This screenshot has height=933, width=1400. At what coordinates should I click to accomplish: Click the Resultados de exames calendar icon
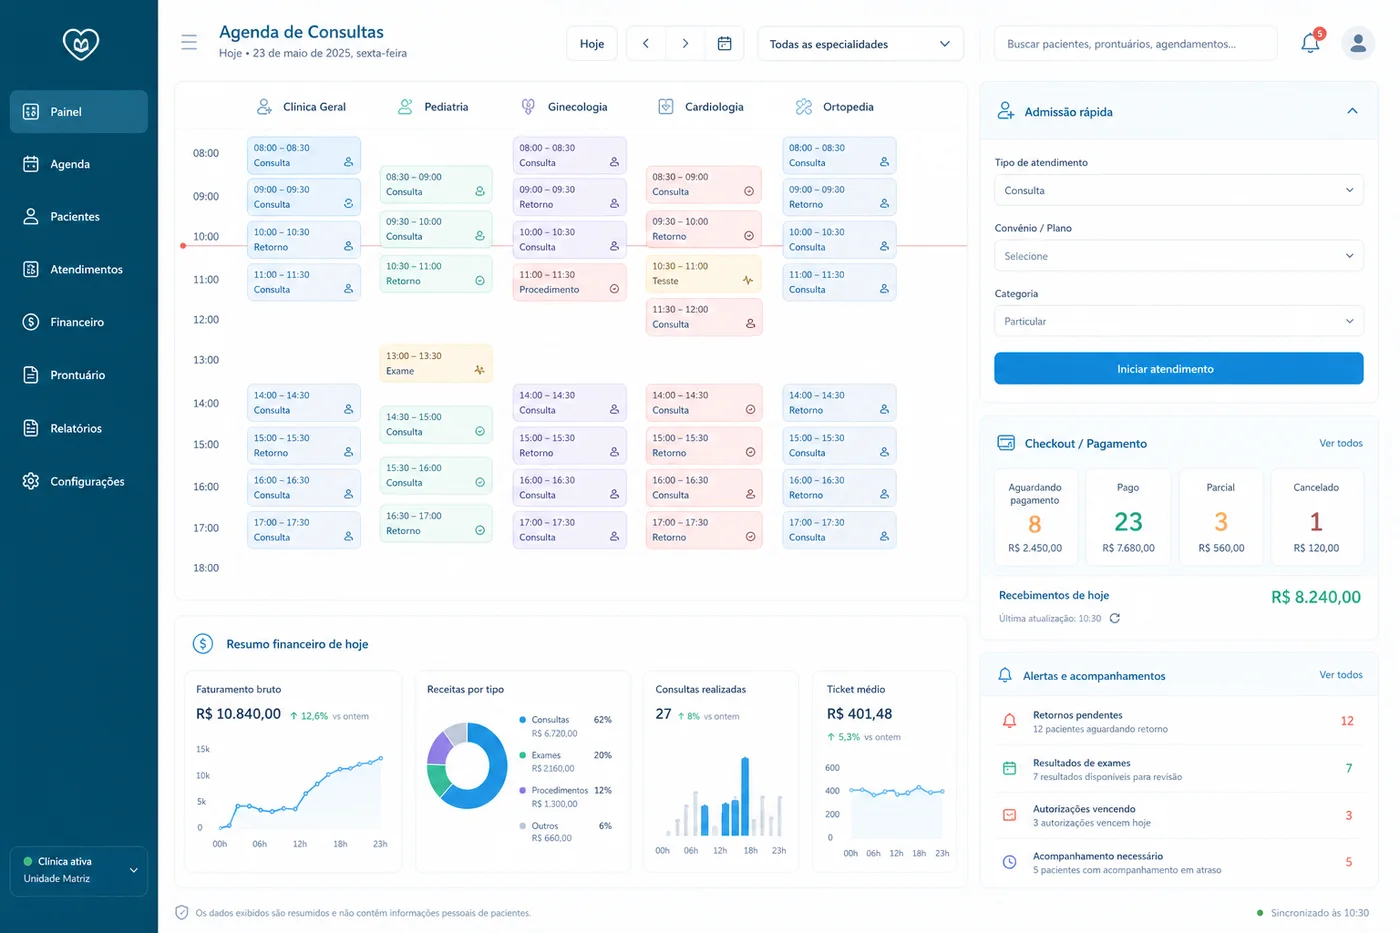(1010, 768)
